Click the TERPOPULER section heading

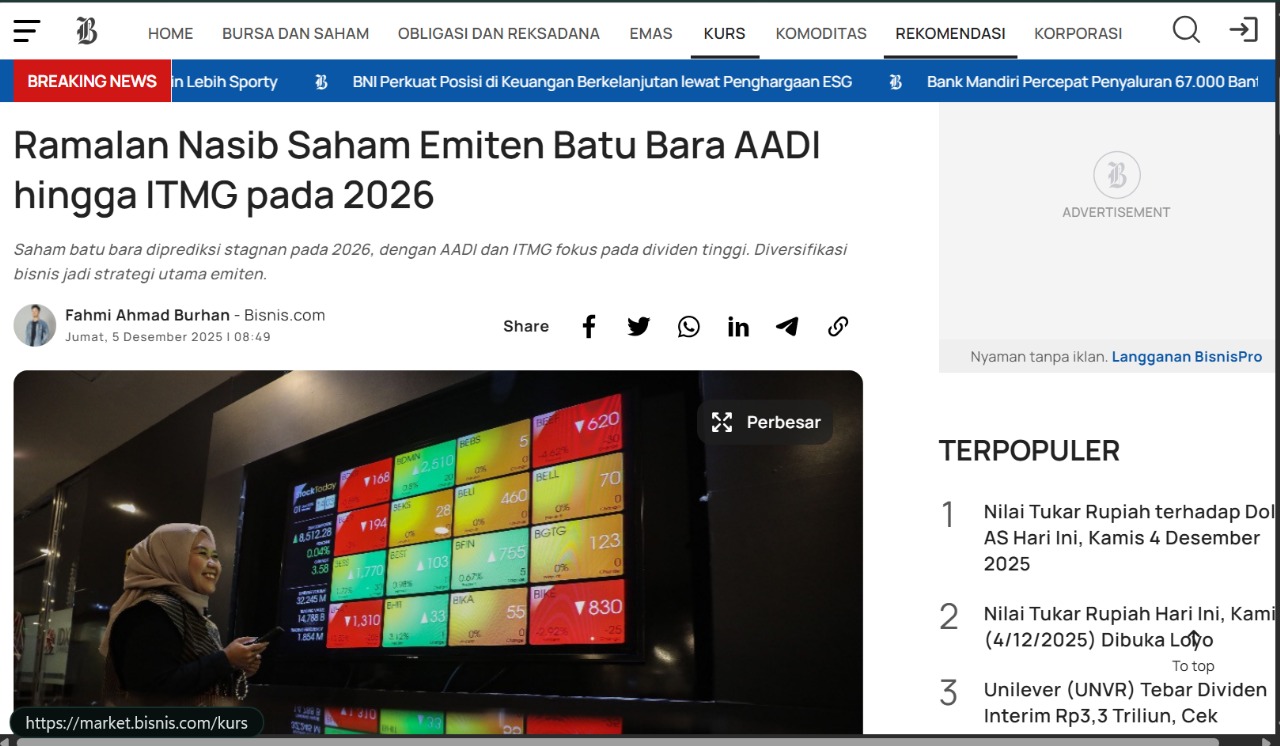(1029, 451)
